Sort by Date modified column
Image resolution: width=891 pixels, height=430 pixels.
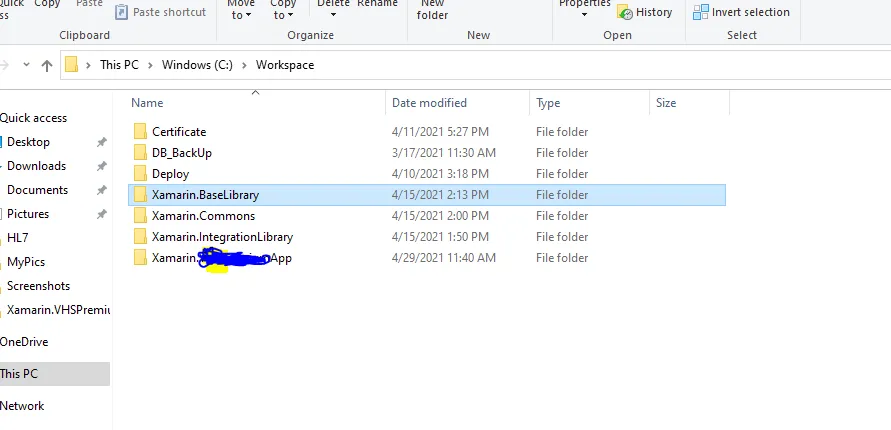[x=430, y=103]
